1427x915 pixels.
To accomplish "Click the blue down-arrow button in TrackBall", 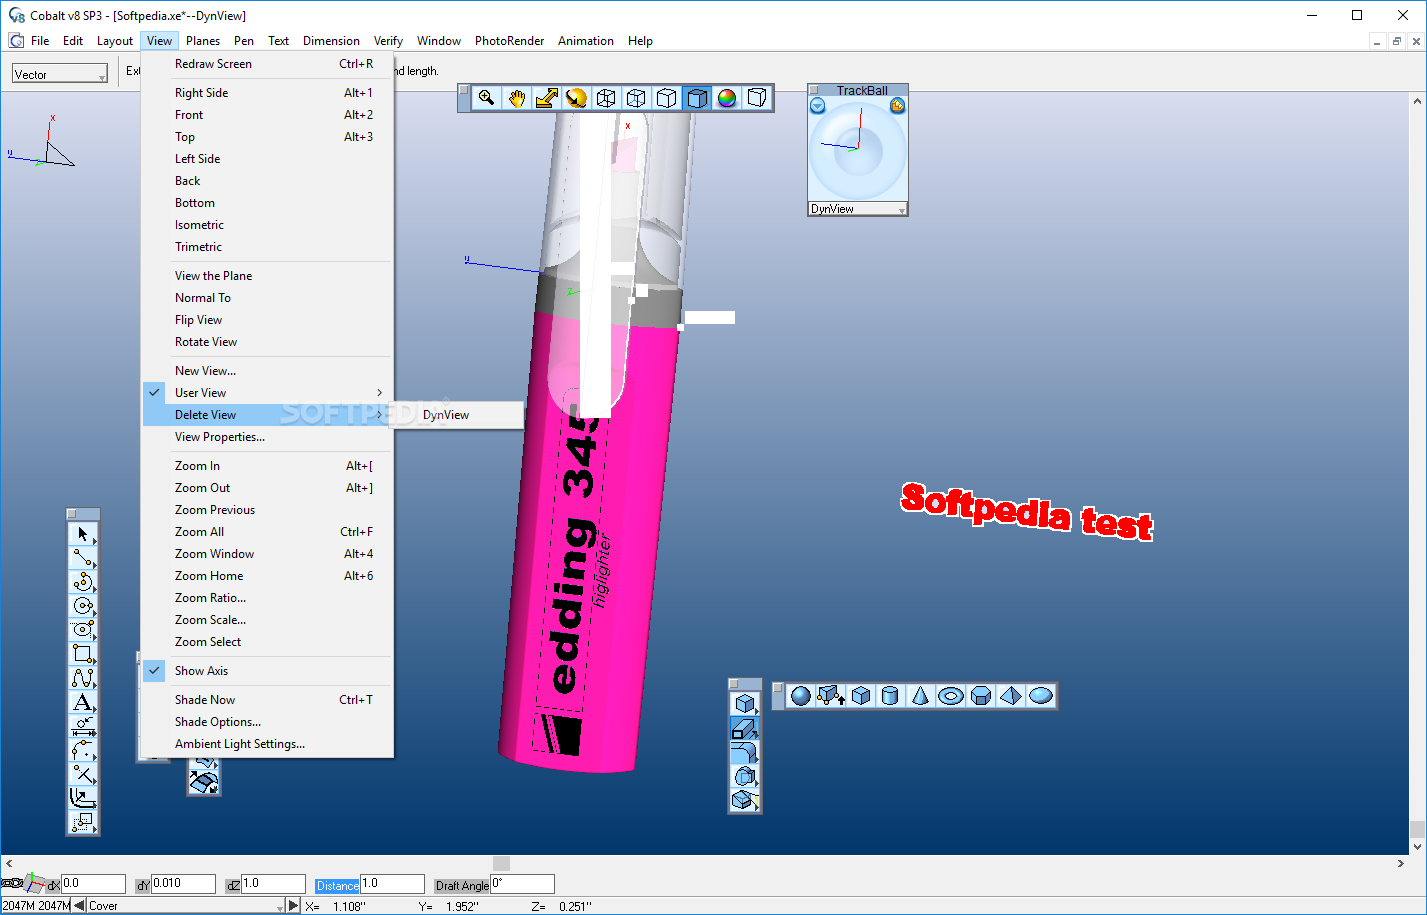I will [x=818, y=105].
